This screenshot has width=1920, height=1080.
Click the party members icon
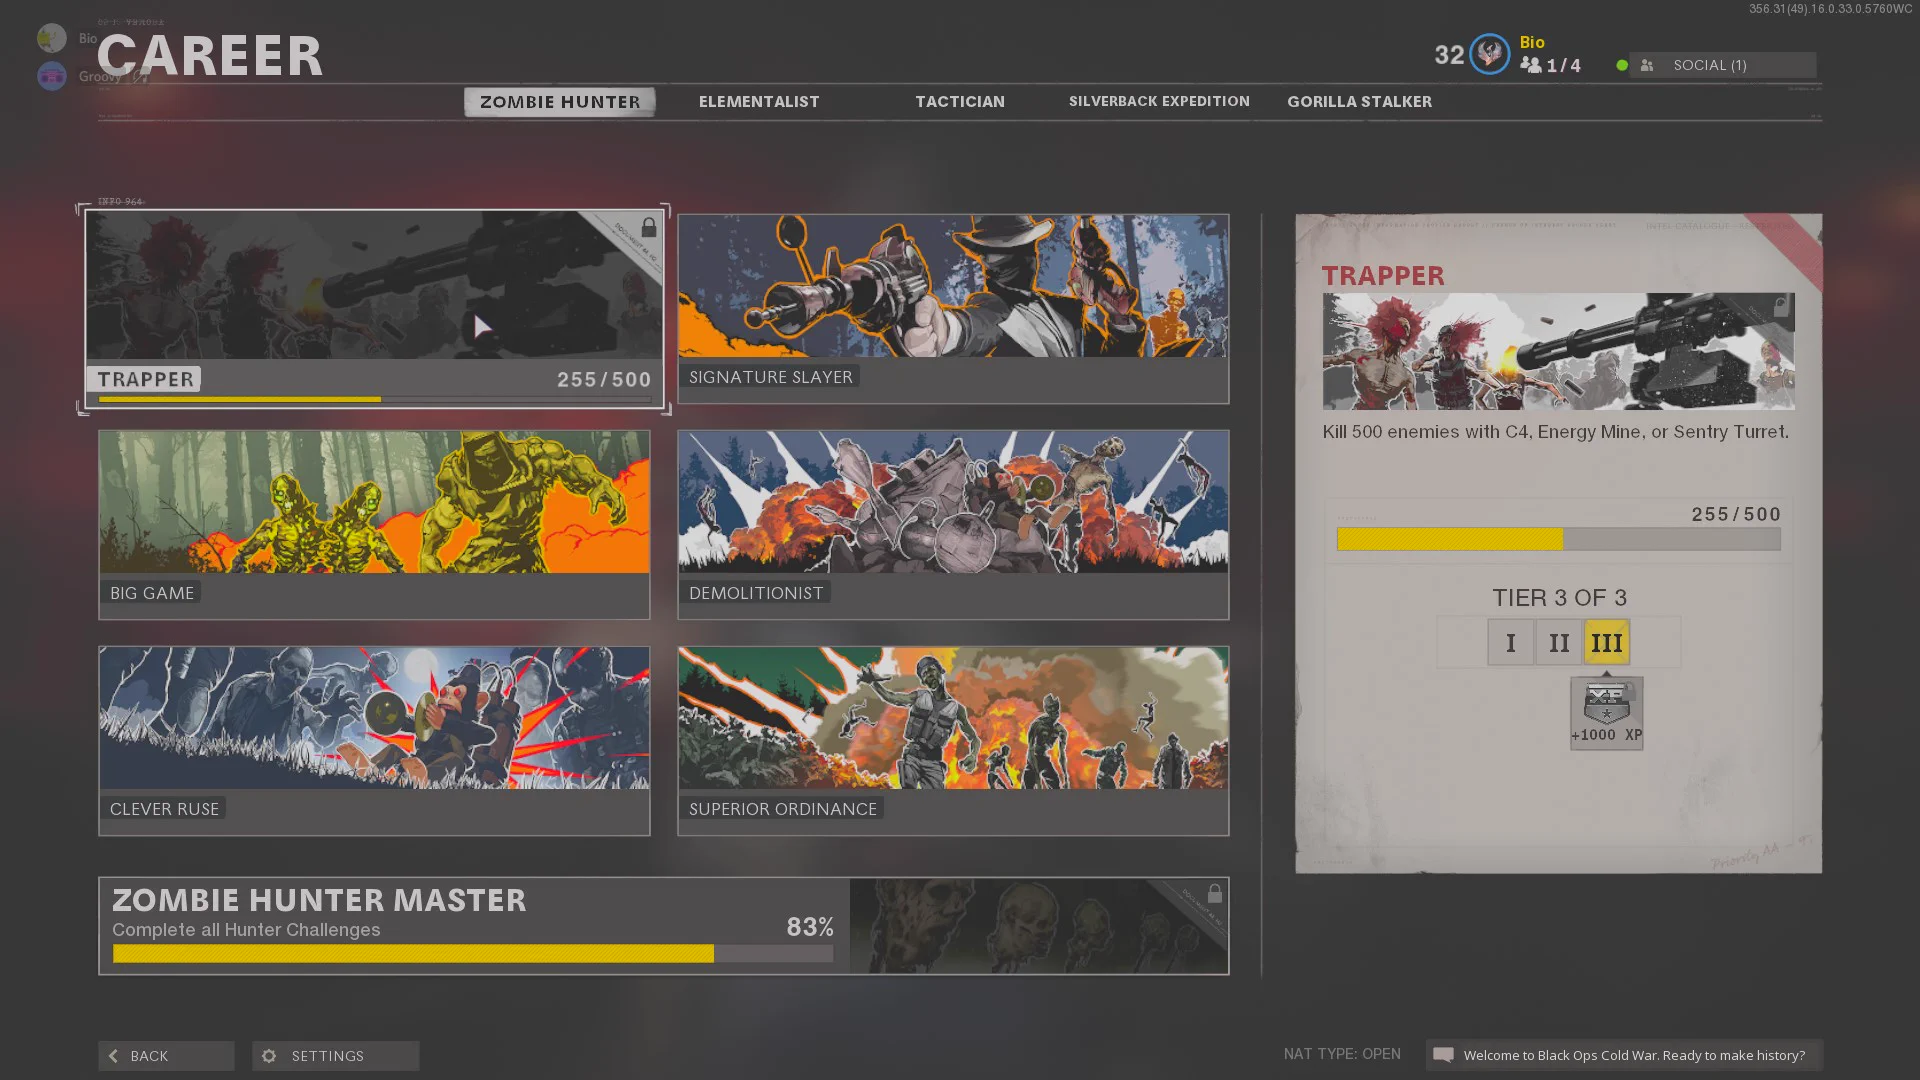(1530, 65)
